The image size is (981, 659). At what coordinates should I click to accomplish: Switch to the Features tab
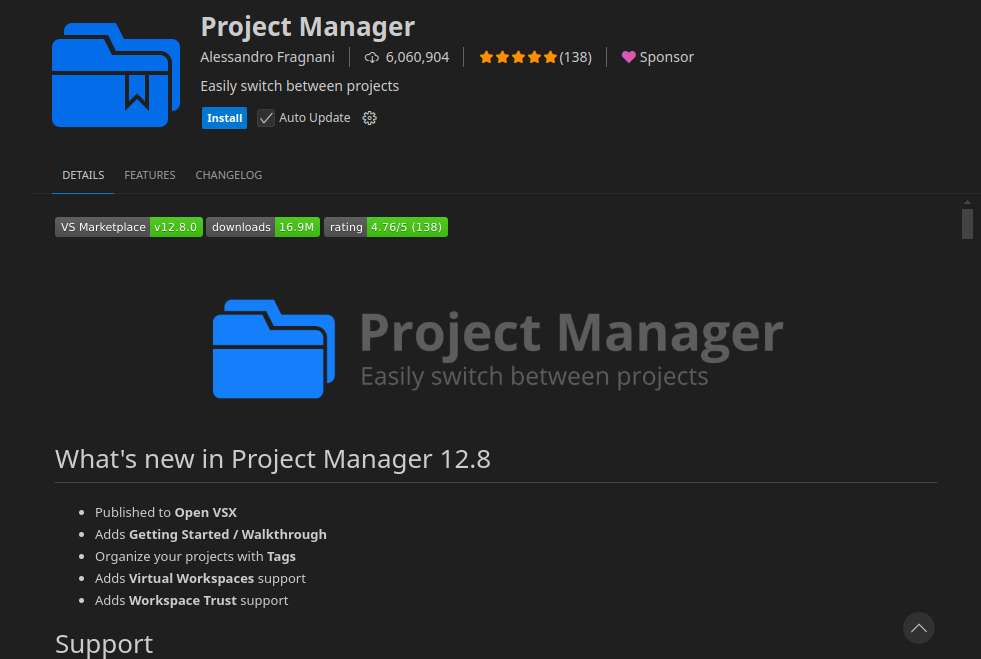pyautogui.click(x=150, y=175)
